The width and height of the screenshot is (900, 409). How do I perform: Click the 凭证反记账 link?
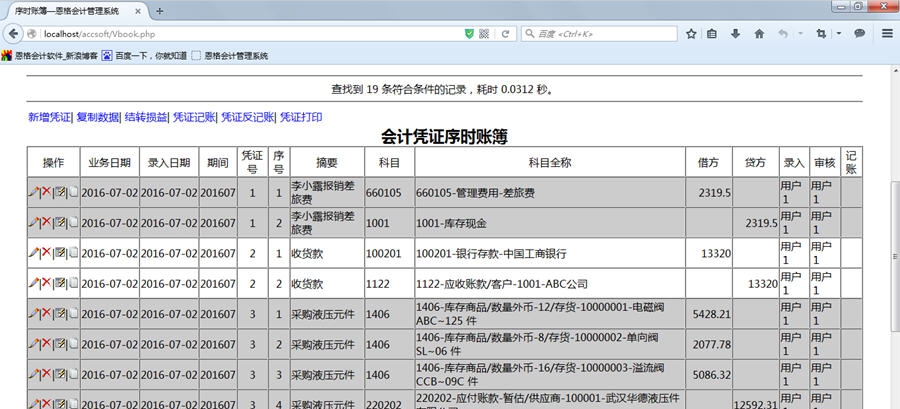coord(247,117)
